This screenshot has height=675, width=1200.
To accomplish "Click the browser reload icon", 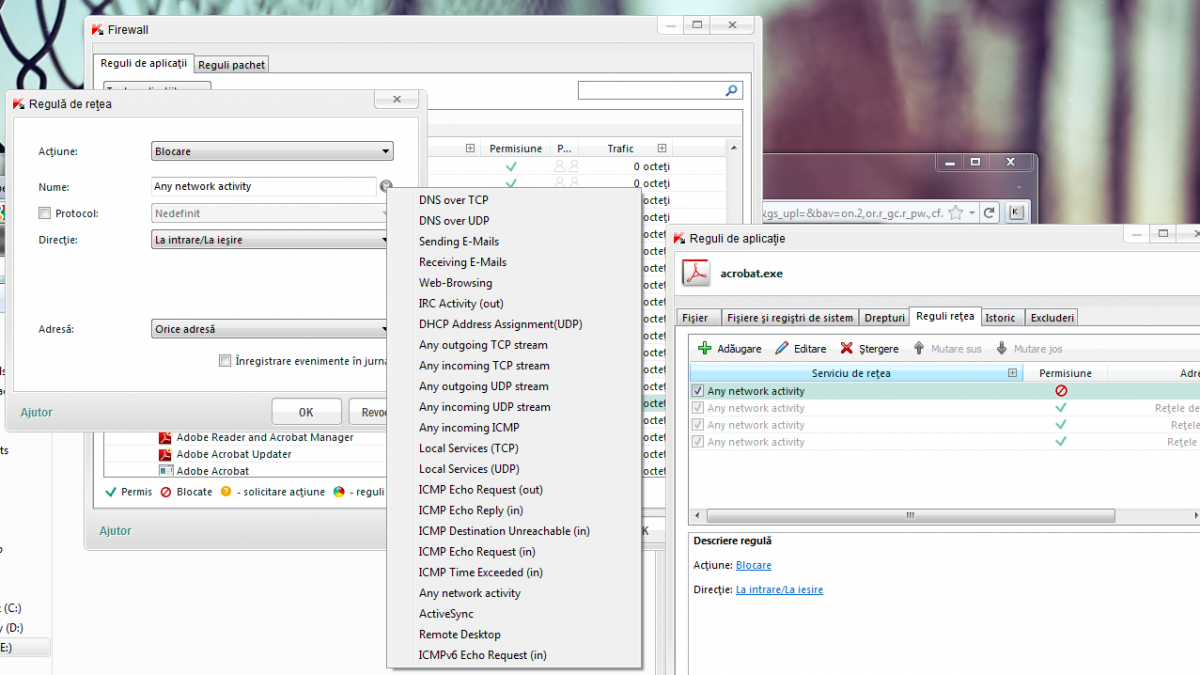I will pyautogui.click(x=988, y=212).
